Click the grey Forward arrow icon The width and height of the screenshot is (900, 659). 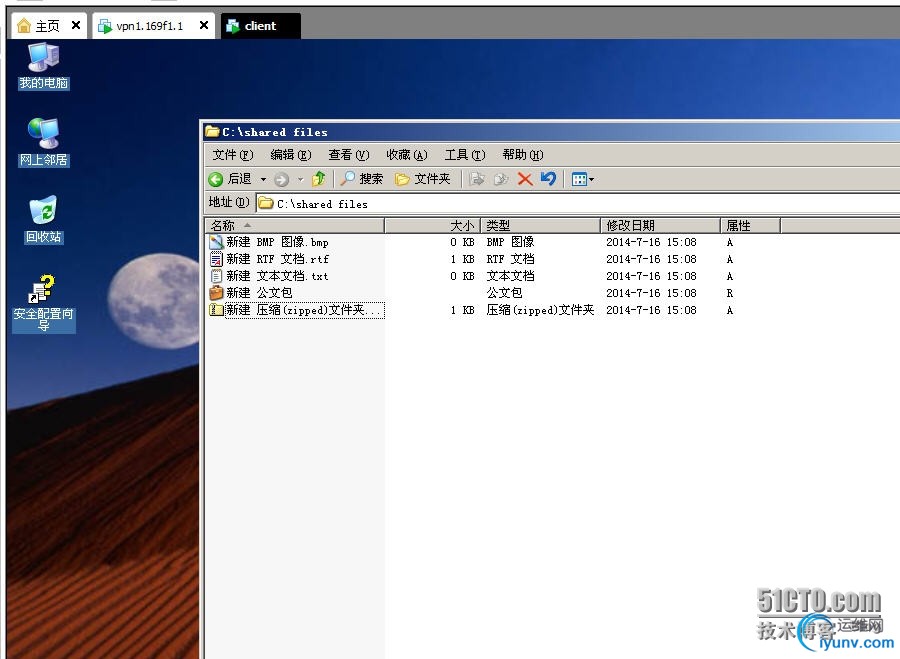tap(281, 180)
